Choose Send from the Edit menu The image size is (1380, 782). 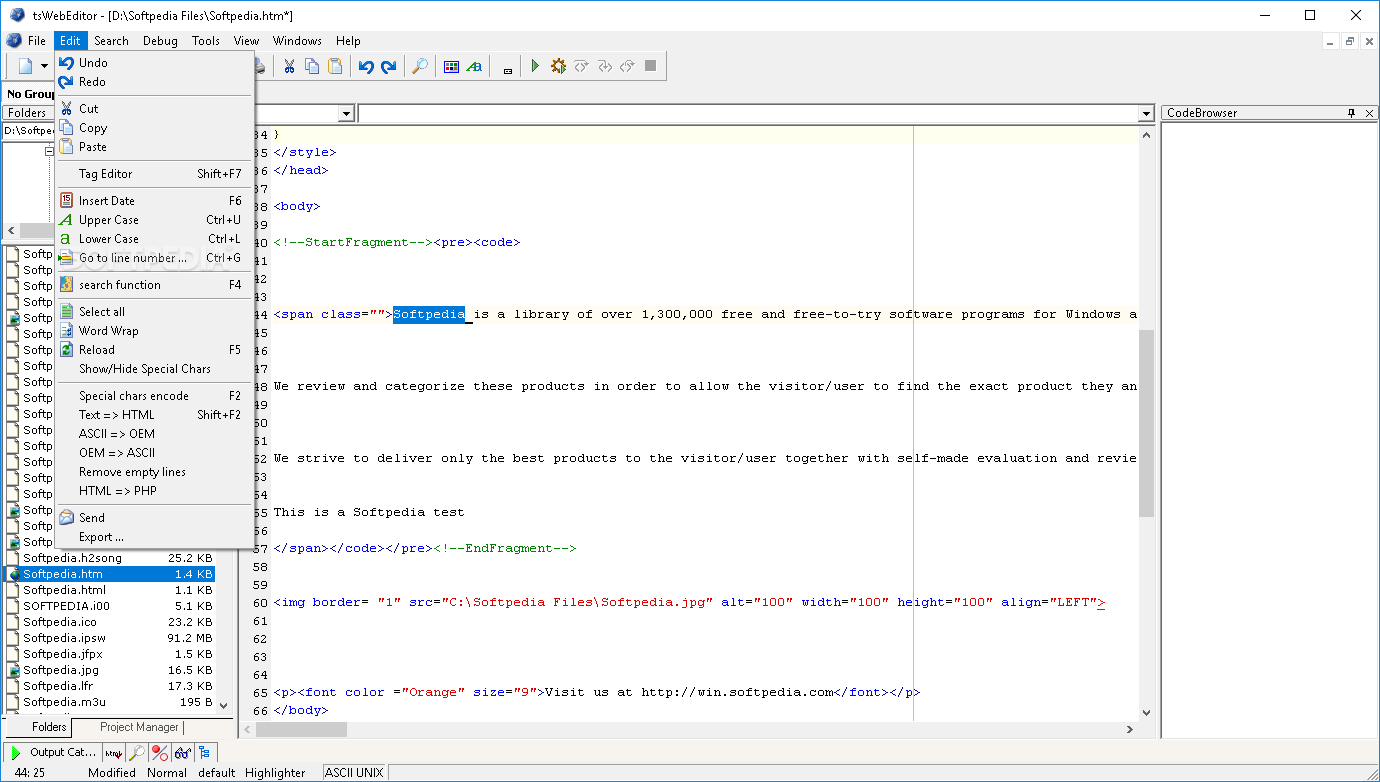[154, 518]
